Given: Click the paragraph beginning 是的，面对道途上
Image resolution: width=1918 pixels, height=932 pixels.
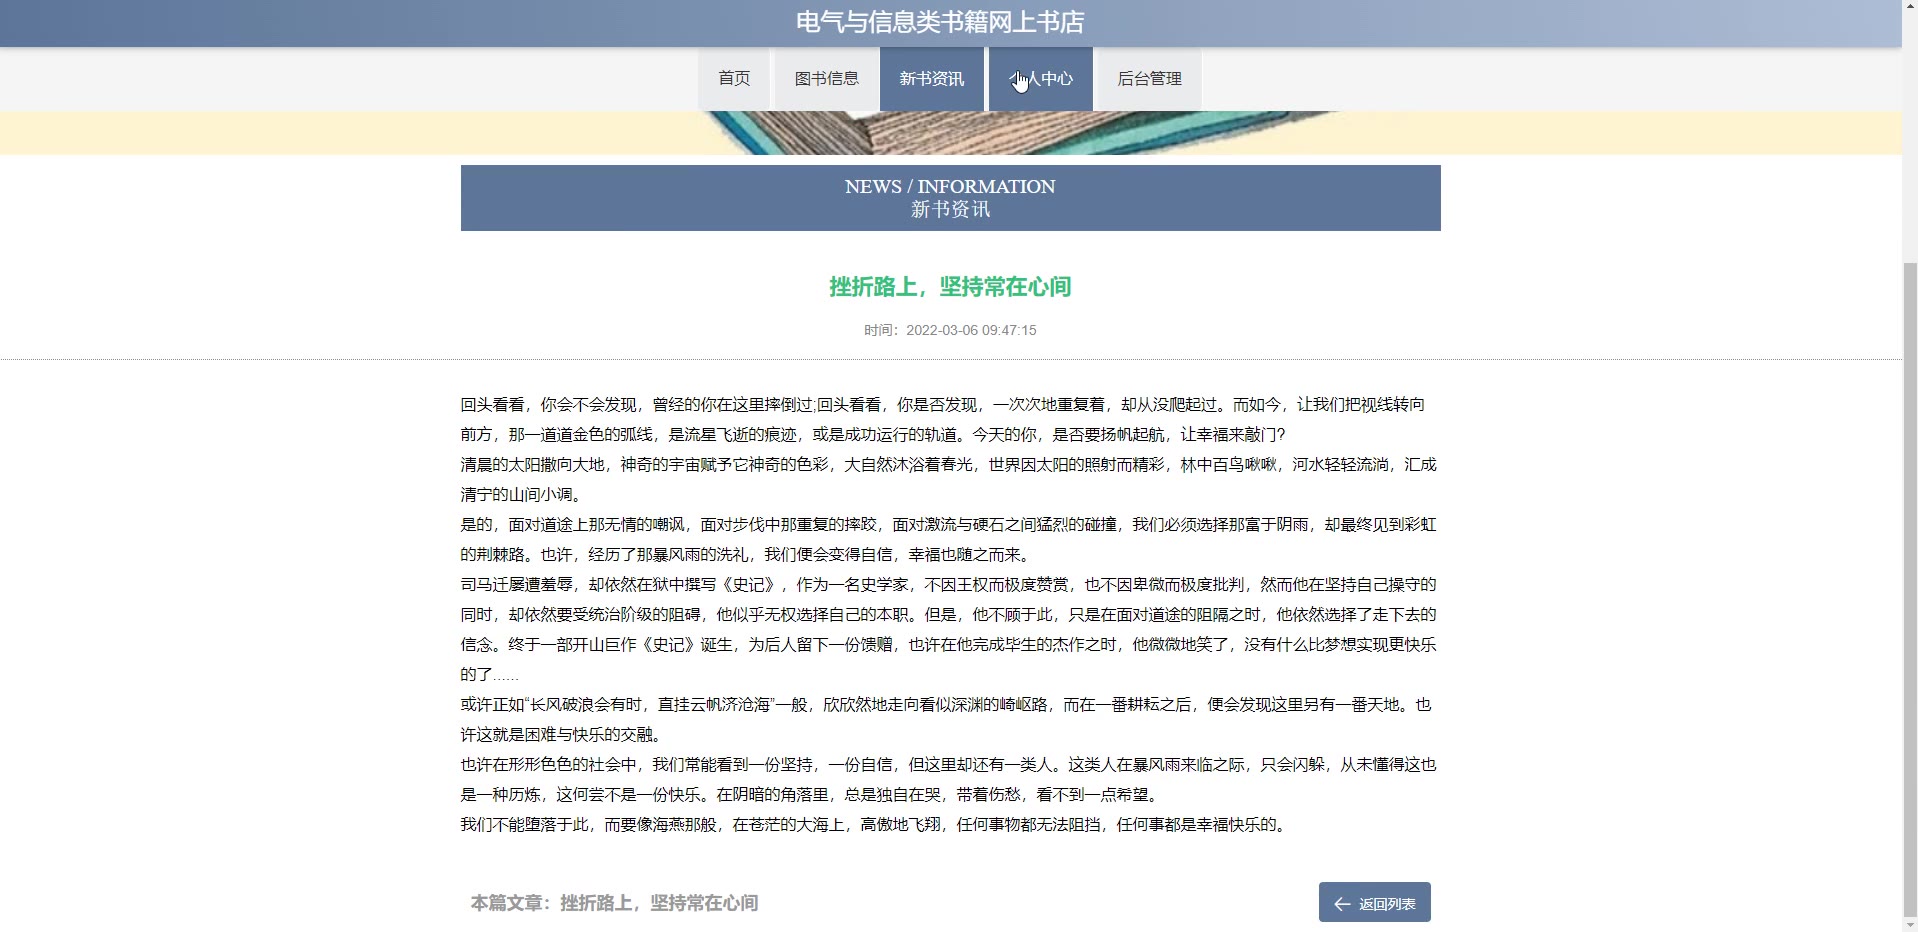Looking at the screenshot, I should 949,539.
